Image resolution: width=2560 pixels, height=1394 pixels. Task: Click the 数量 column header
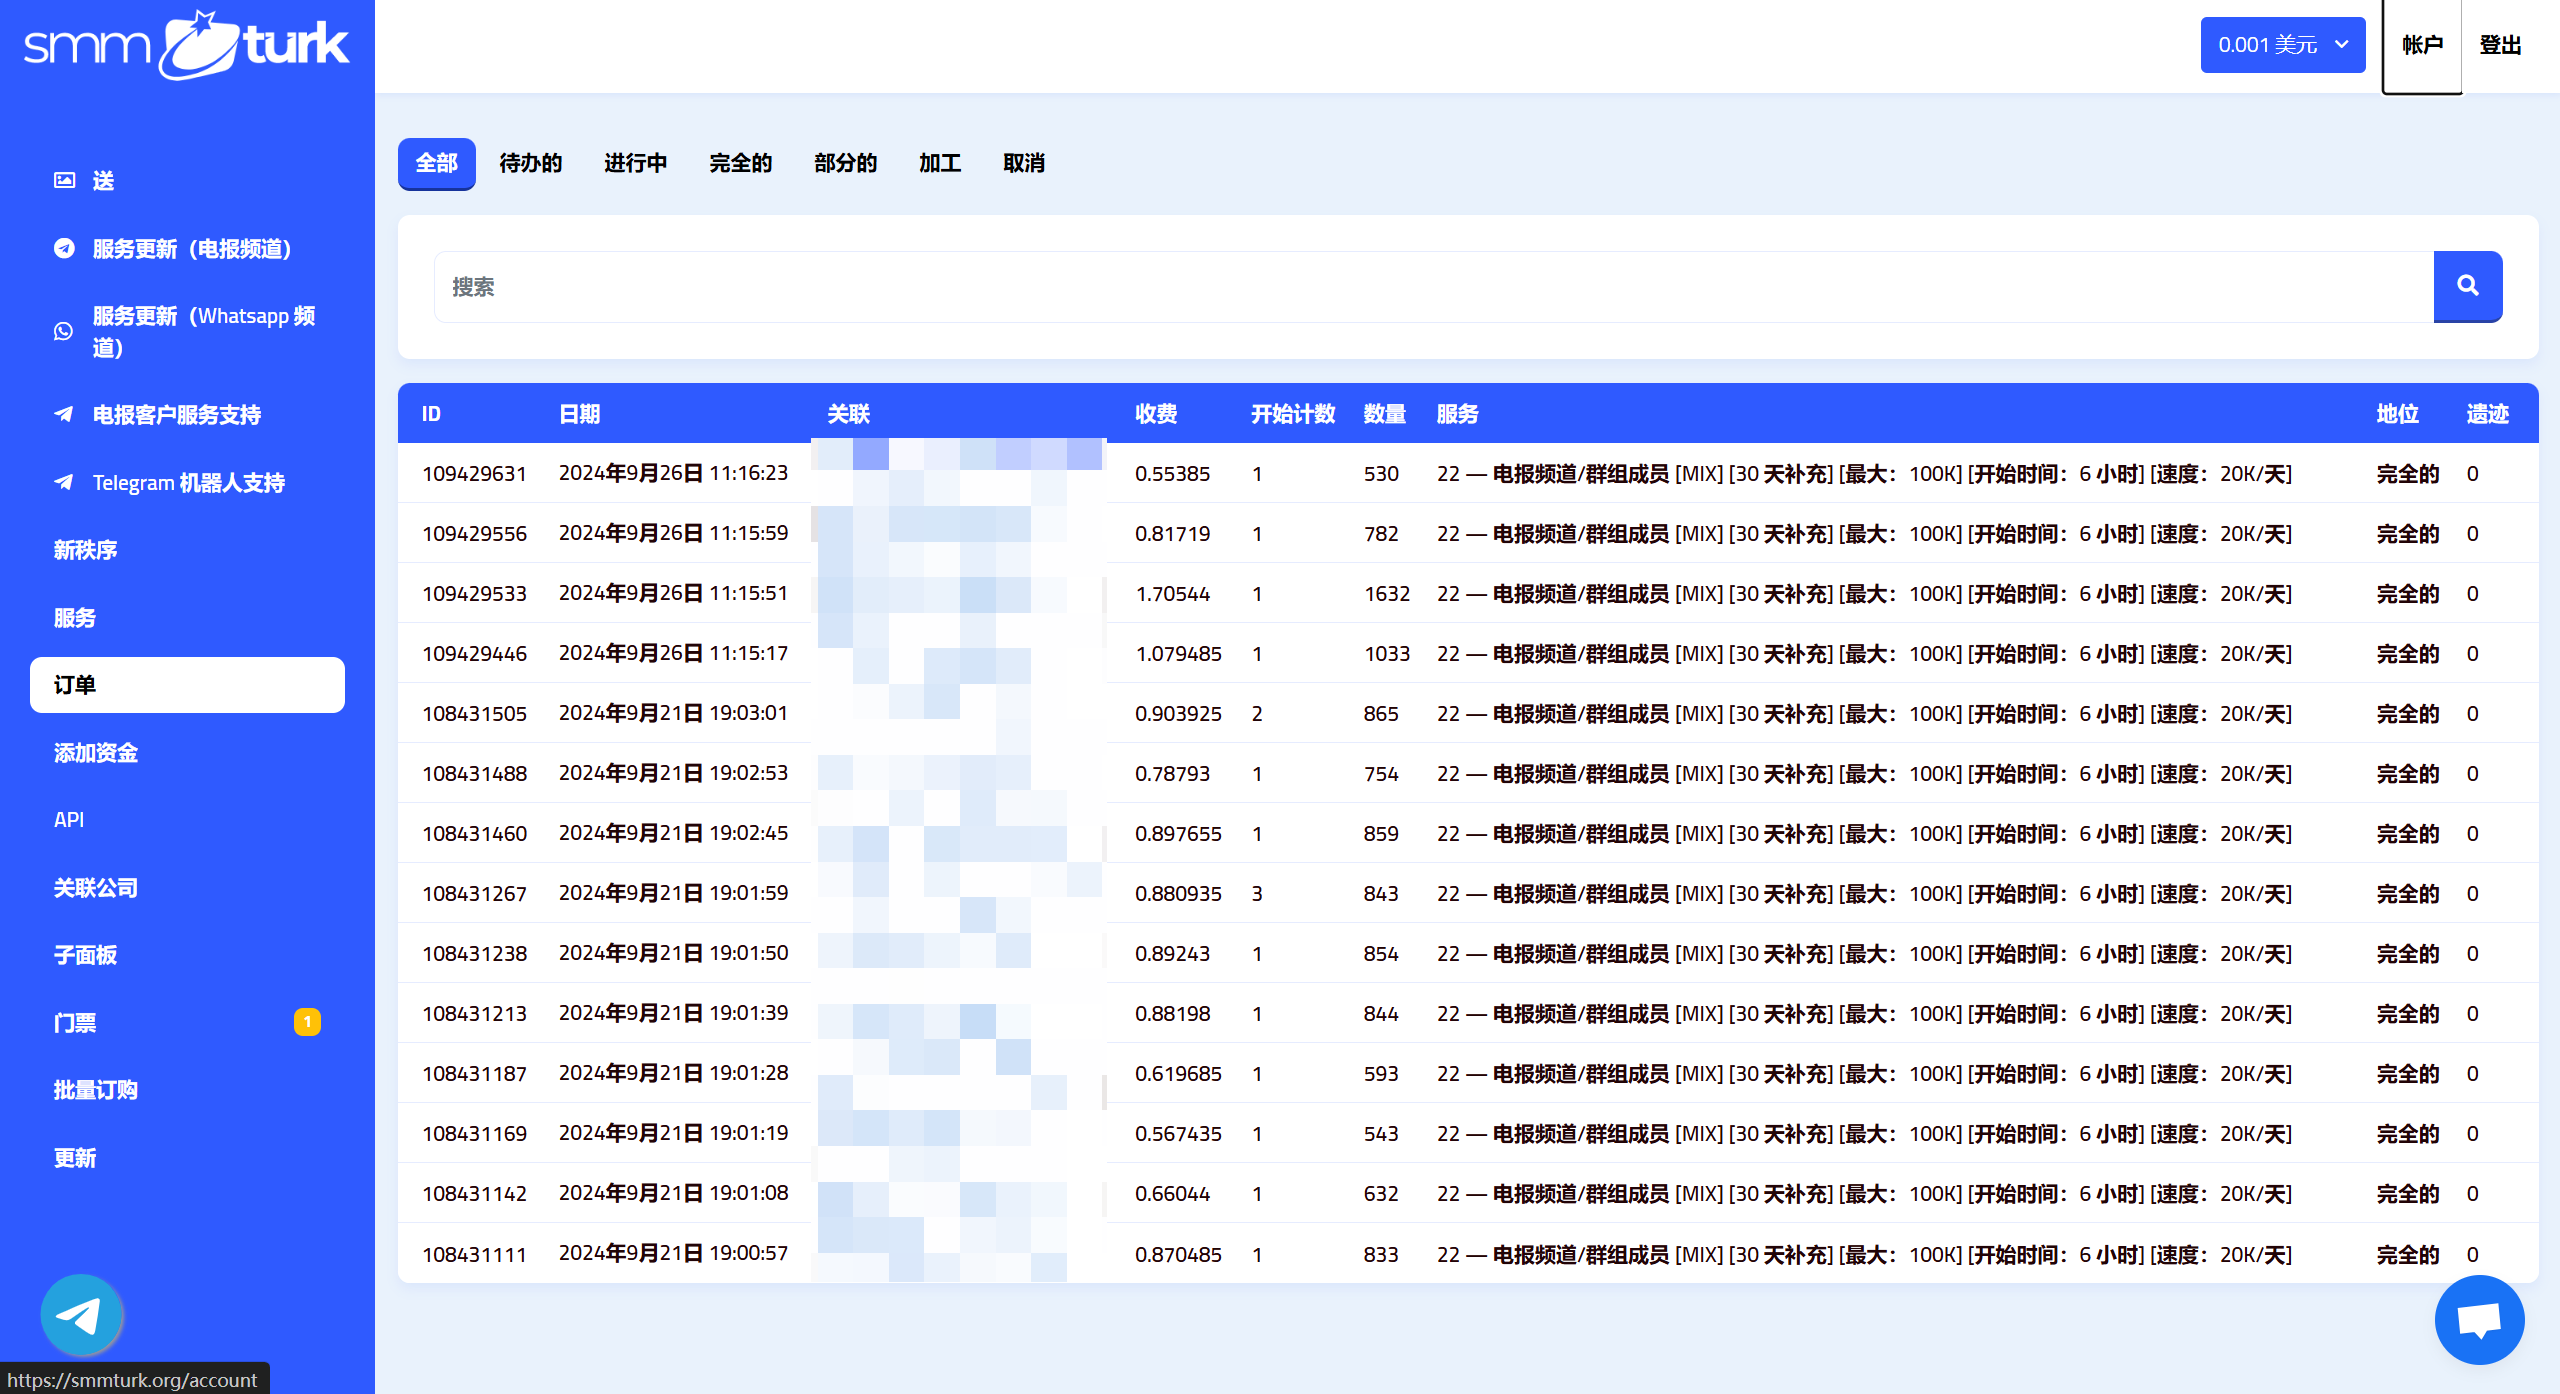[x=1384, y=414]
